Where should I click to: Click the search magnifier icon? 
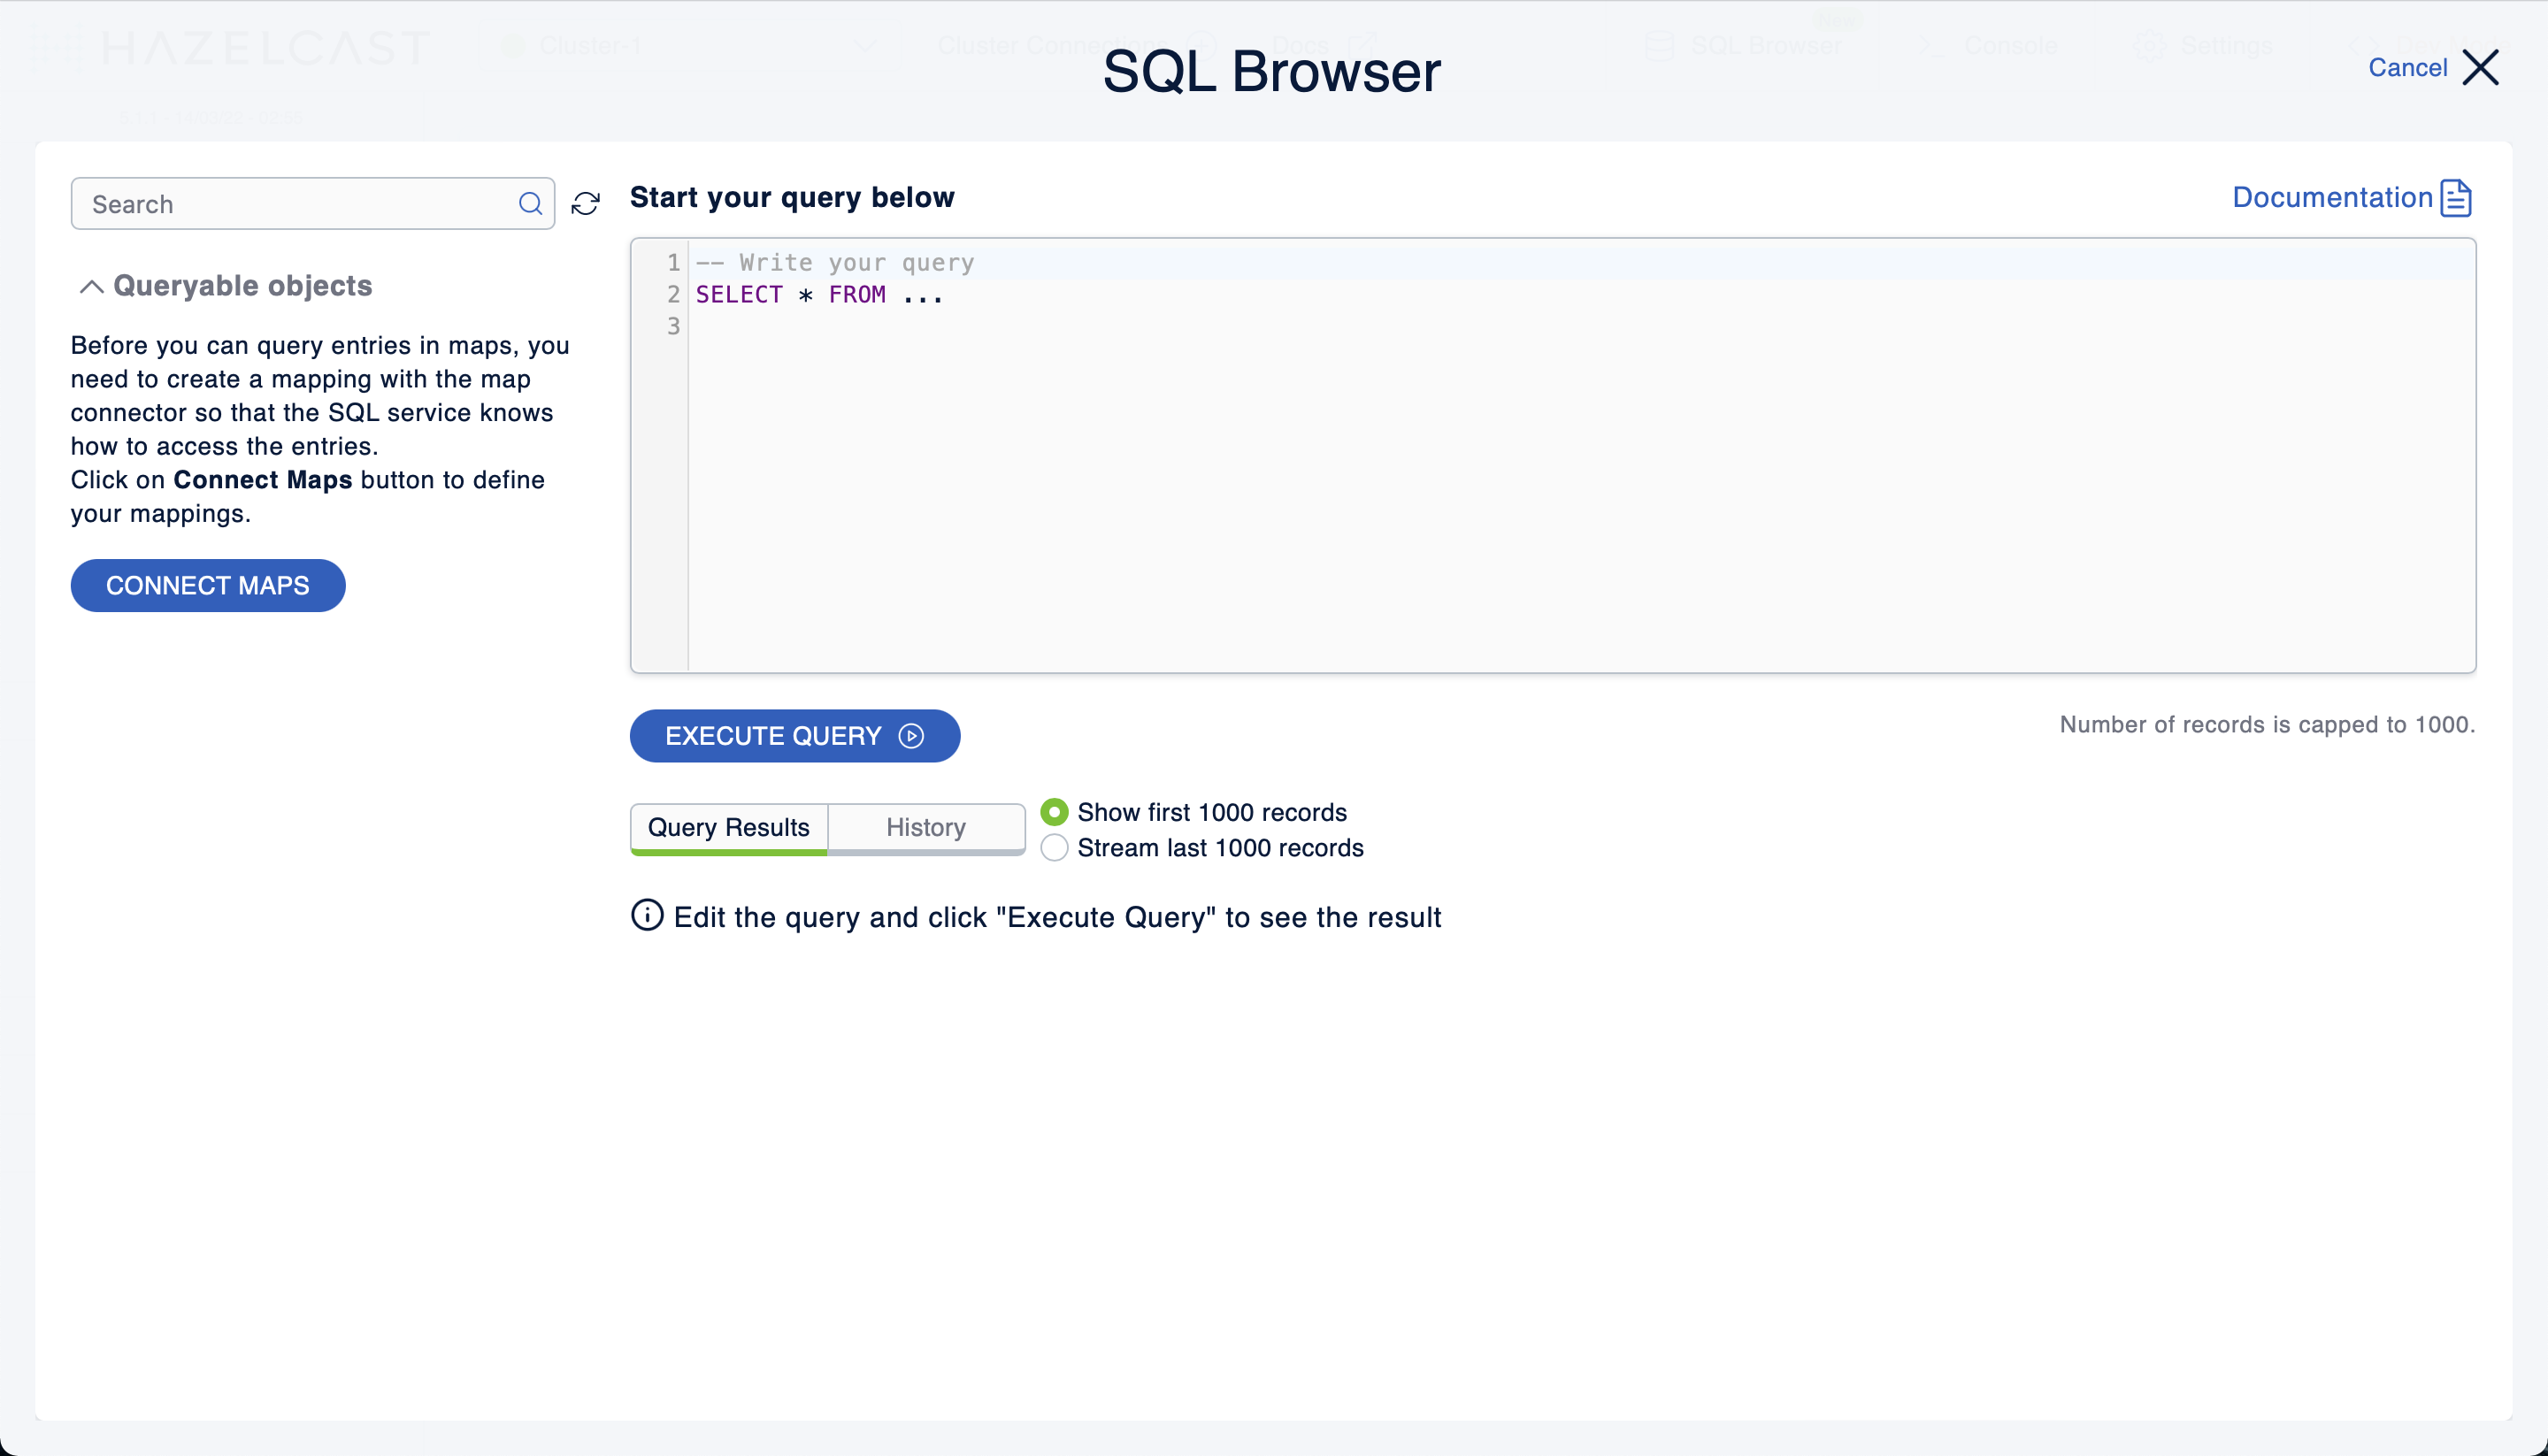click(x=532, y=203)
